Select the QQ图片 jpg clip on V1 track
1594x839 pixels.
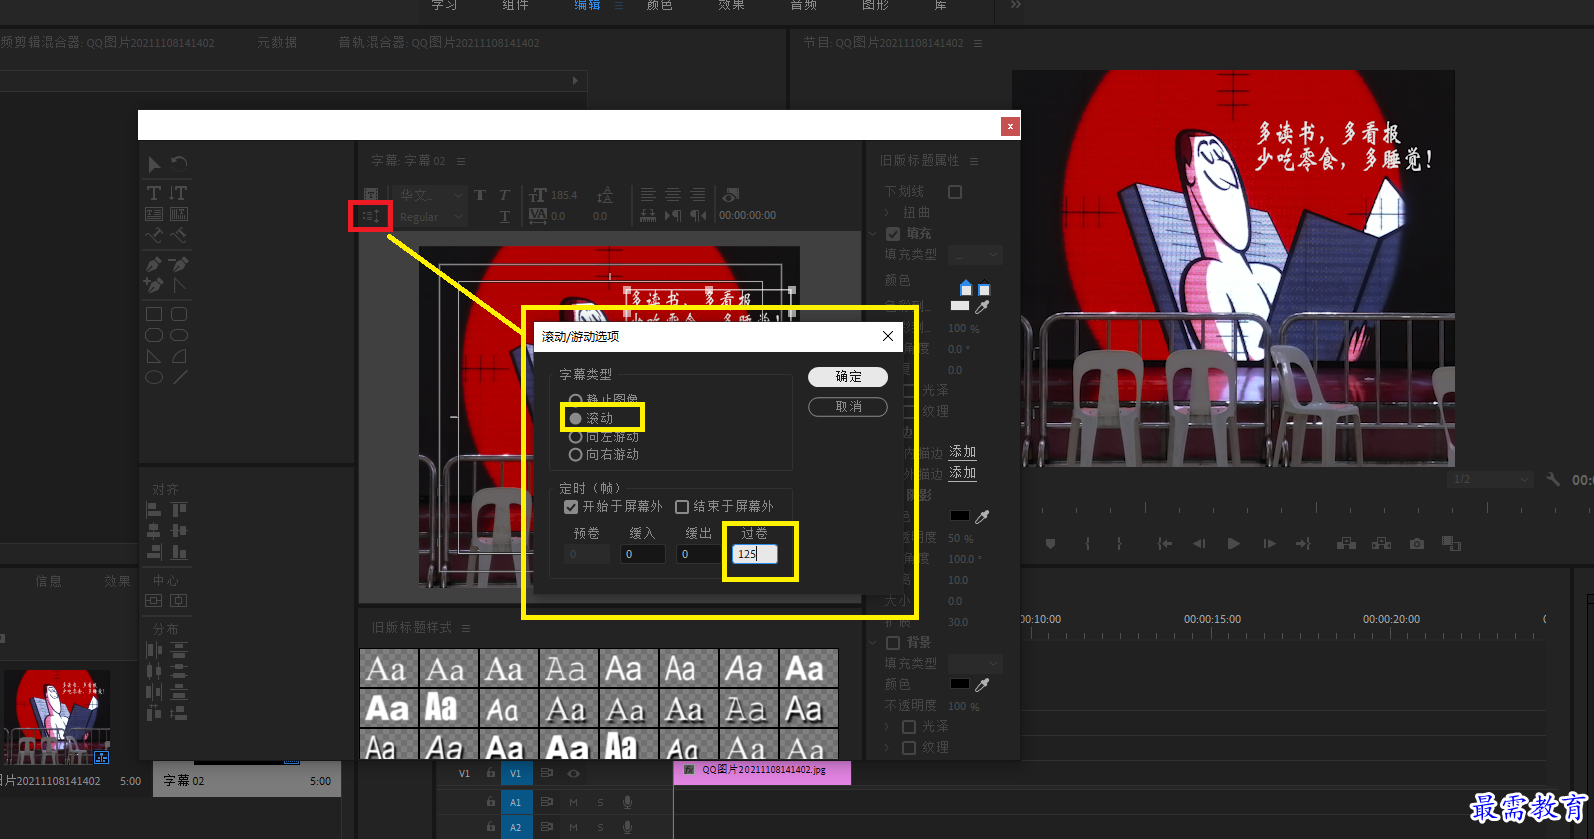[762, 772]
